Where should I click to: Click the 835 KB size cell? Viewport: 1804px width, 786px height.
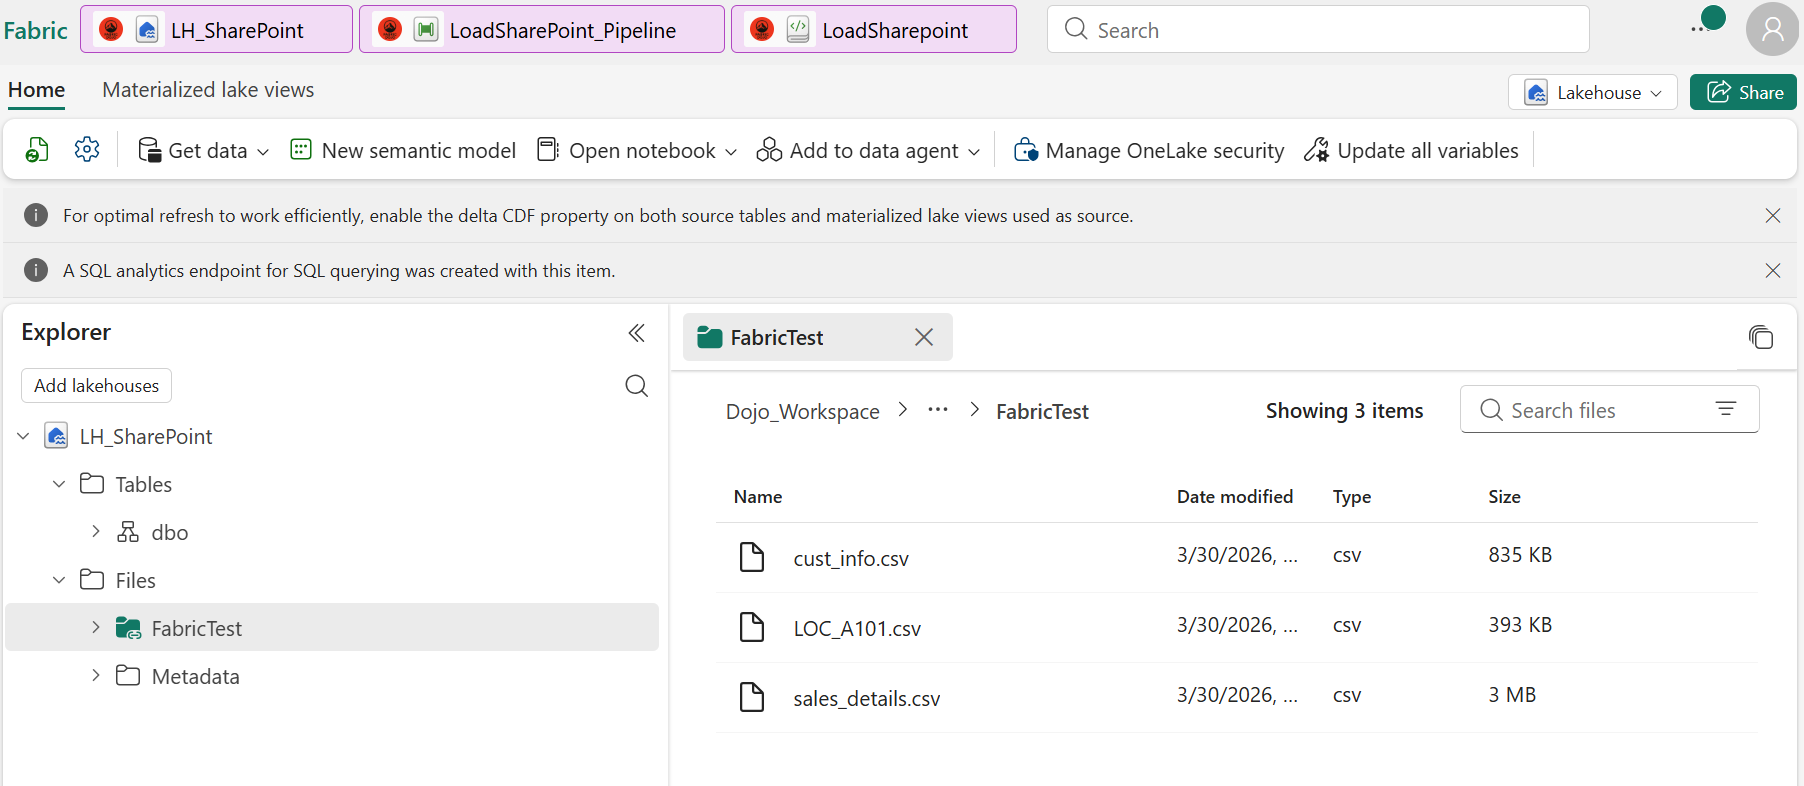click(1520, 555)
